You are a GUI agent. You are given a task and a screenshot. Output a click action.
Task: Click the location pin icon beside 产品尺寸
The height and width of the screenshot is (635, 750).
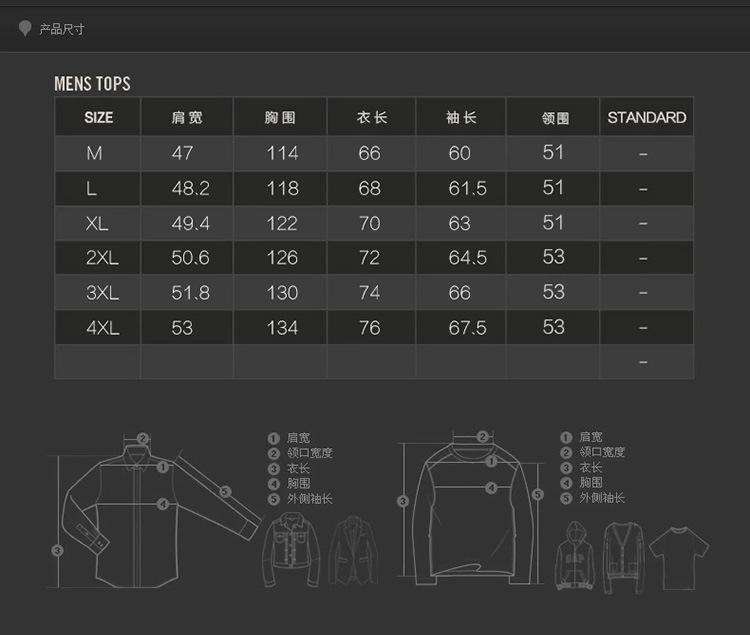24,28
